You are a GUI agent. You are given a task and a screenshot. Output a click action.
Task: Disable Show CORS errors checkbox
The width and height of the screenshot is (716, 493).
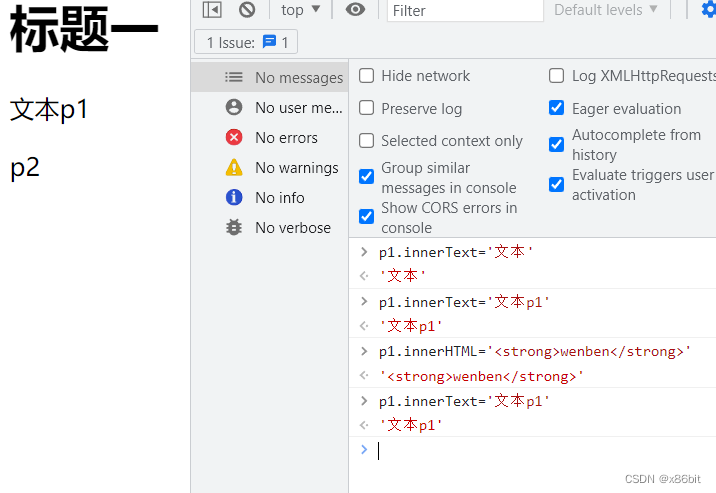coord(366,216)
